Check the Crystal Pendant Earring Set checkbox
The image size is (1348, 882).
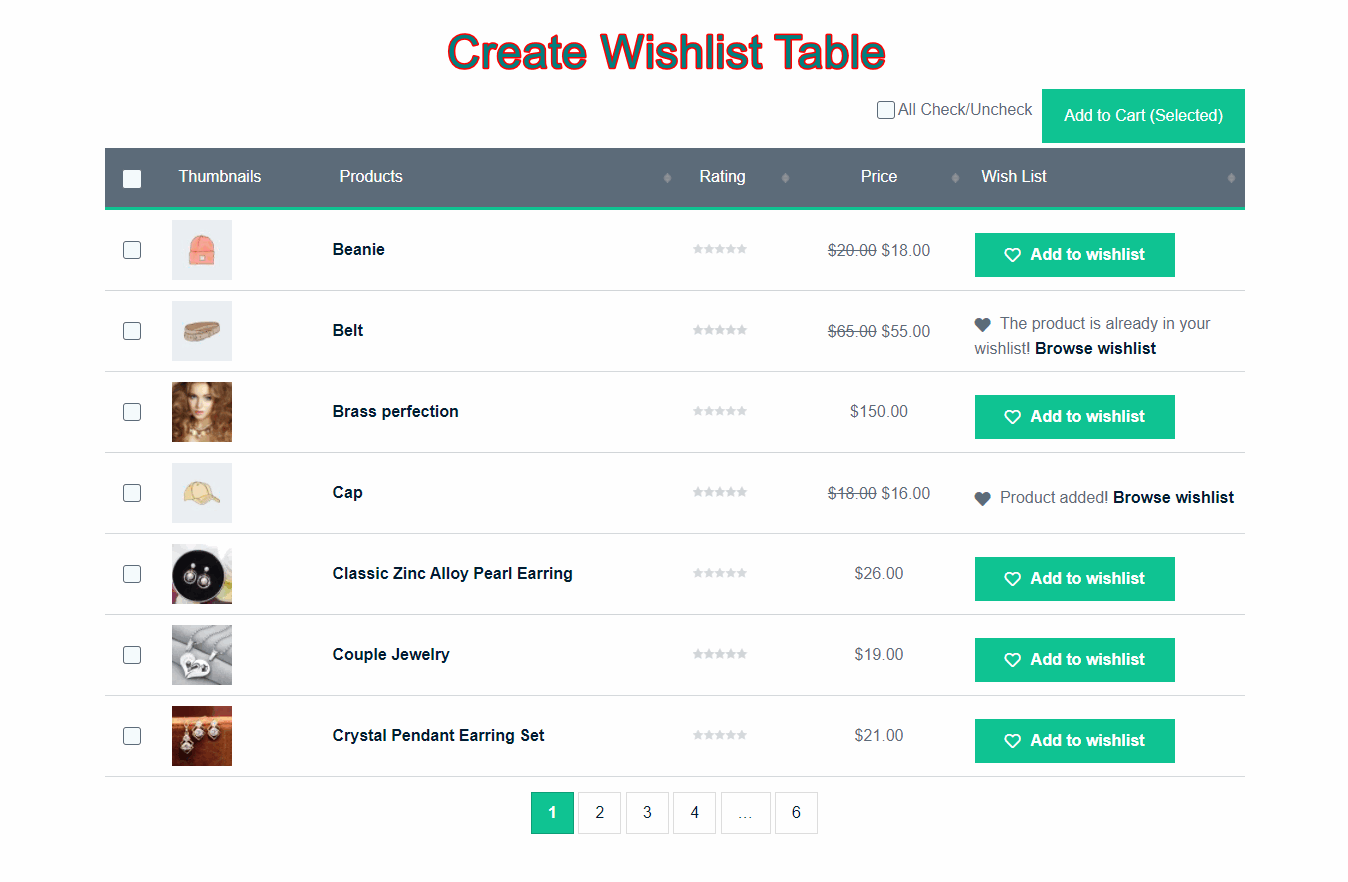click(132, 736)
